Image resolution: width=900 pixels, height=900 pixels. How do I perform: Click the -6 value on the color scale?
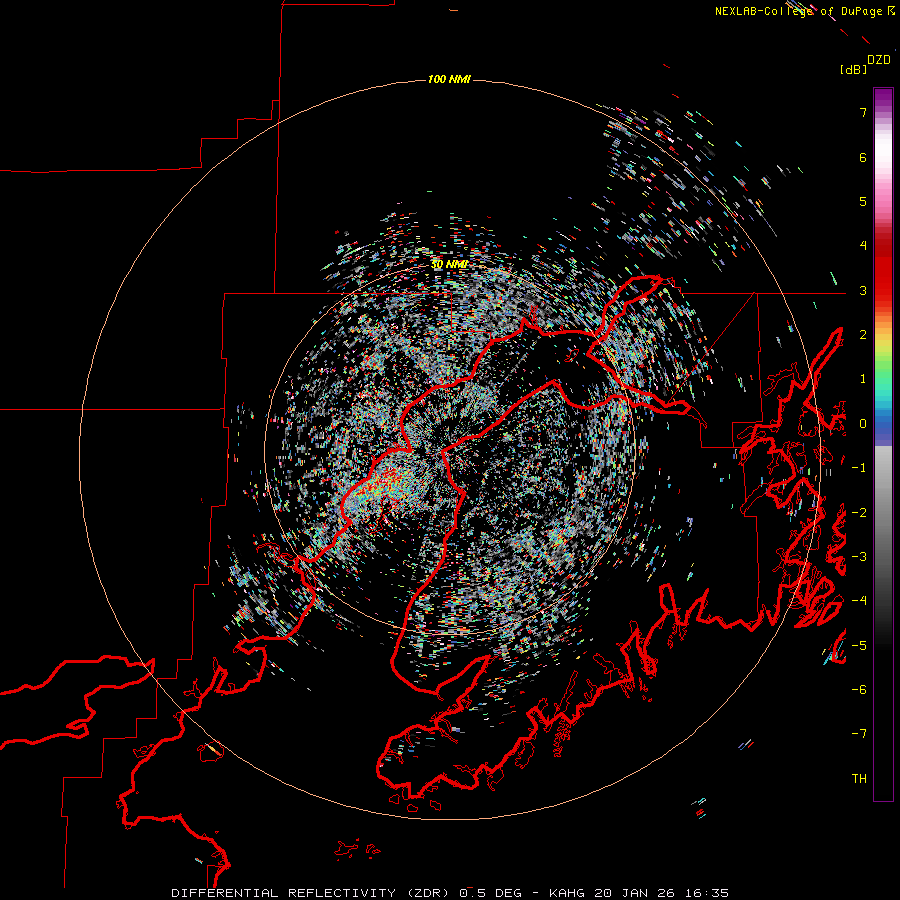(859, 689)
